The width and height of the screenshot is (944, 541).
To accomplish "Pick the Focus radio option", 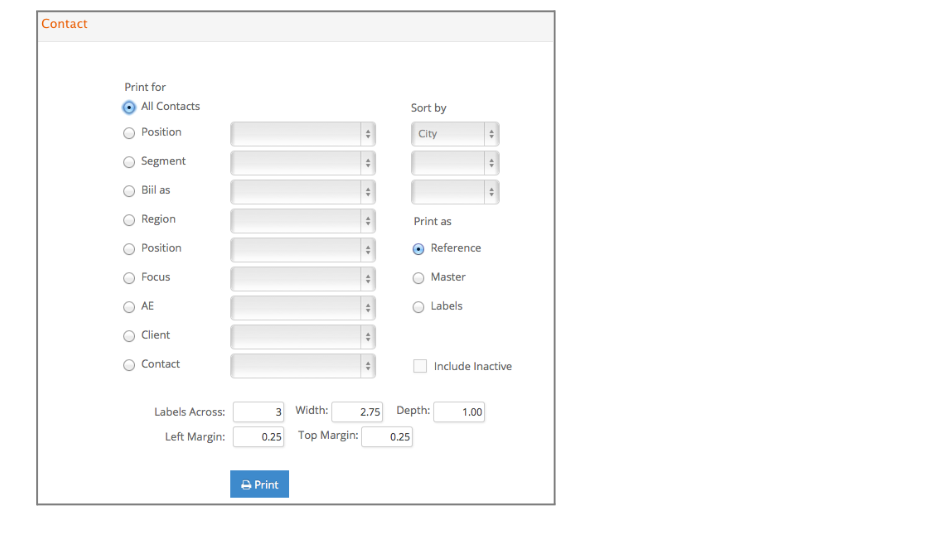I will pyautogui.click(x=129, y=278).
